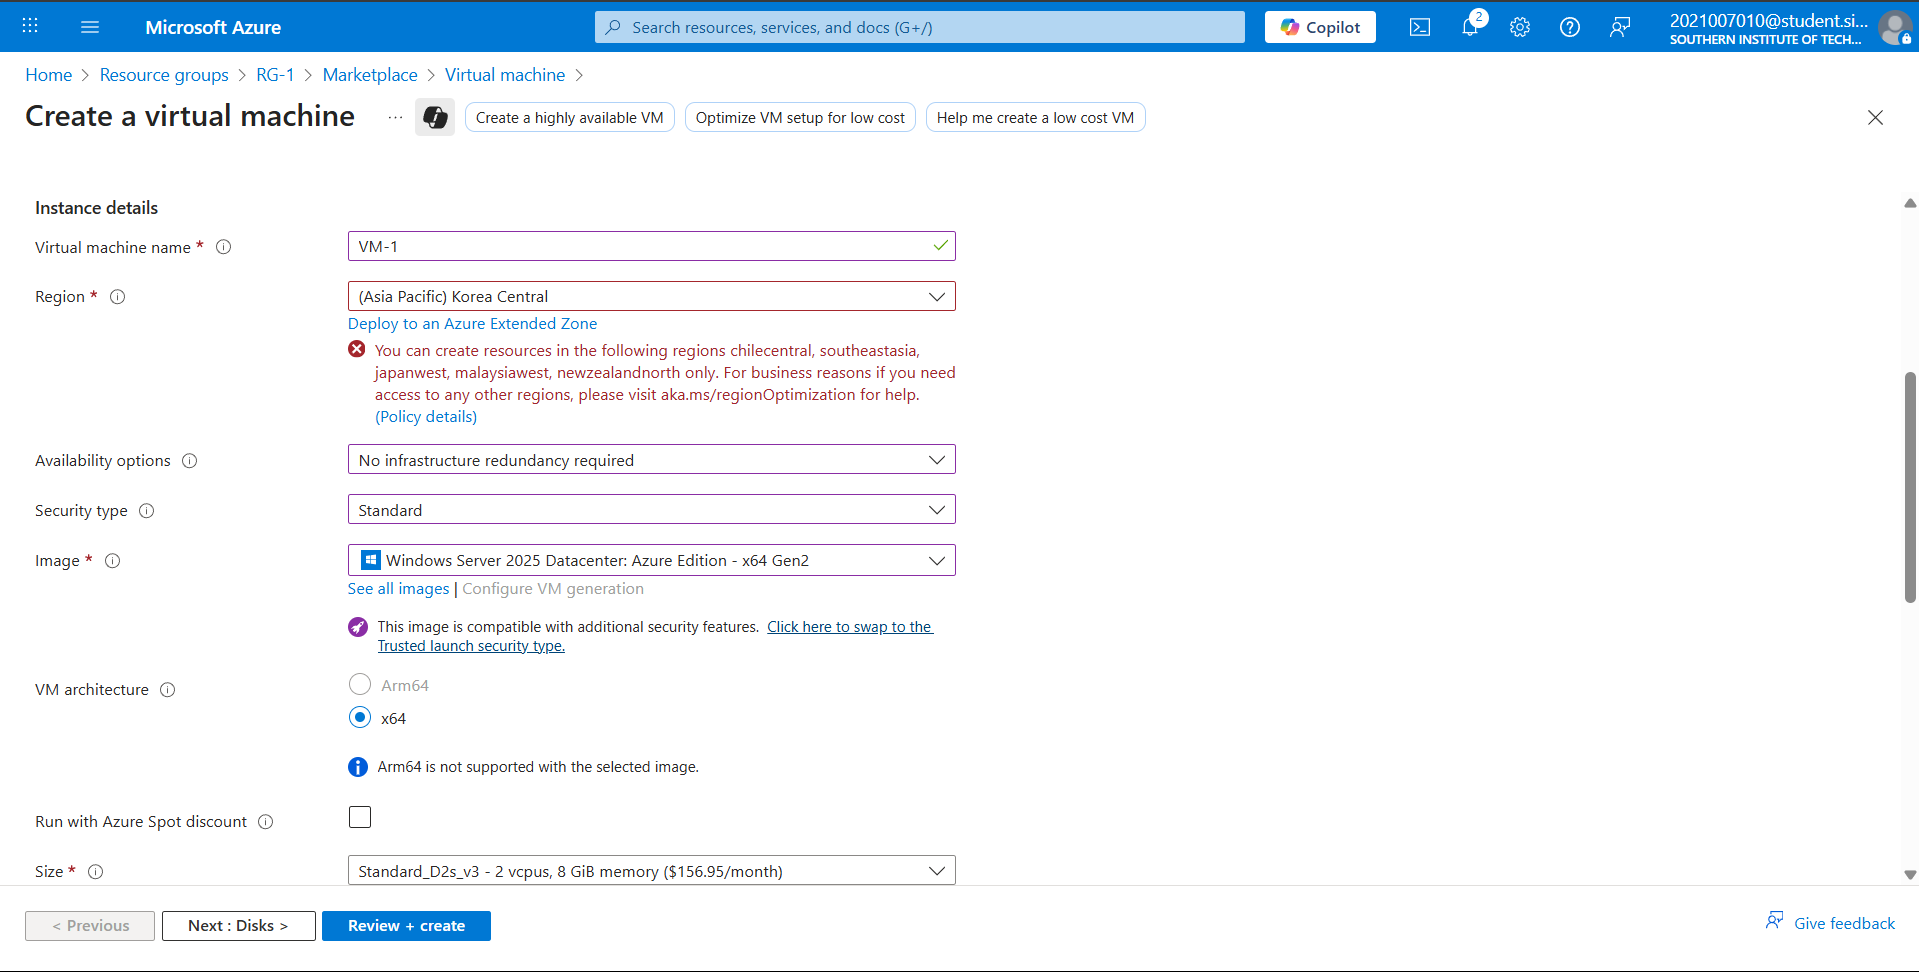The image size is (1919, 972).
Task: Go to Marketplace breadcrumb
Action: point(370,75)
